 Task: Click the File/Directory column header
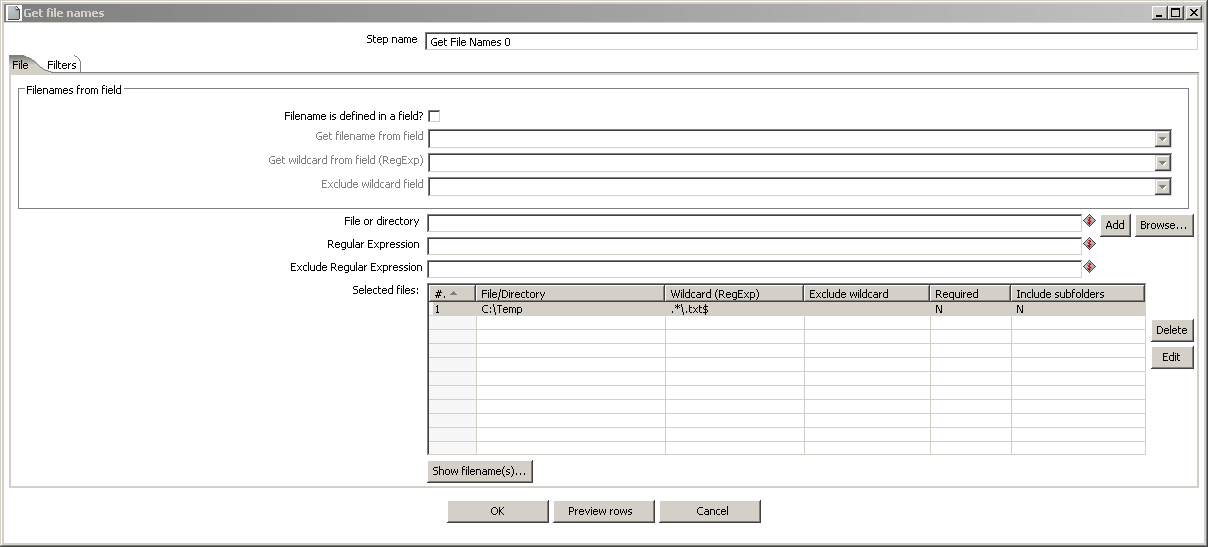pyautogui.click(x=571, y=294)
